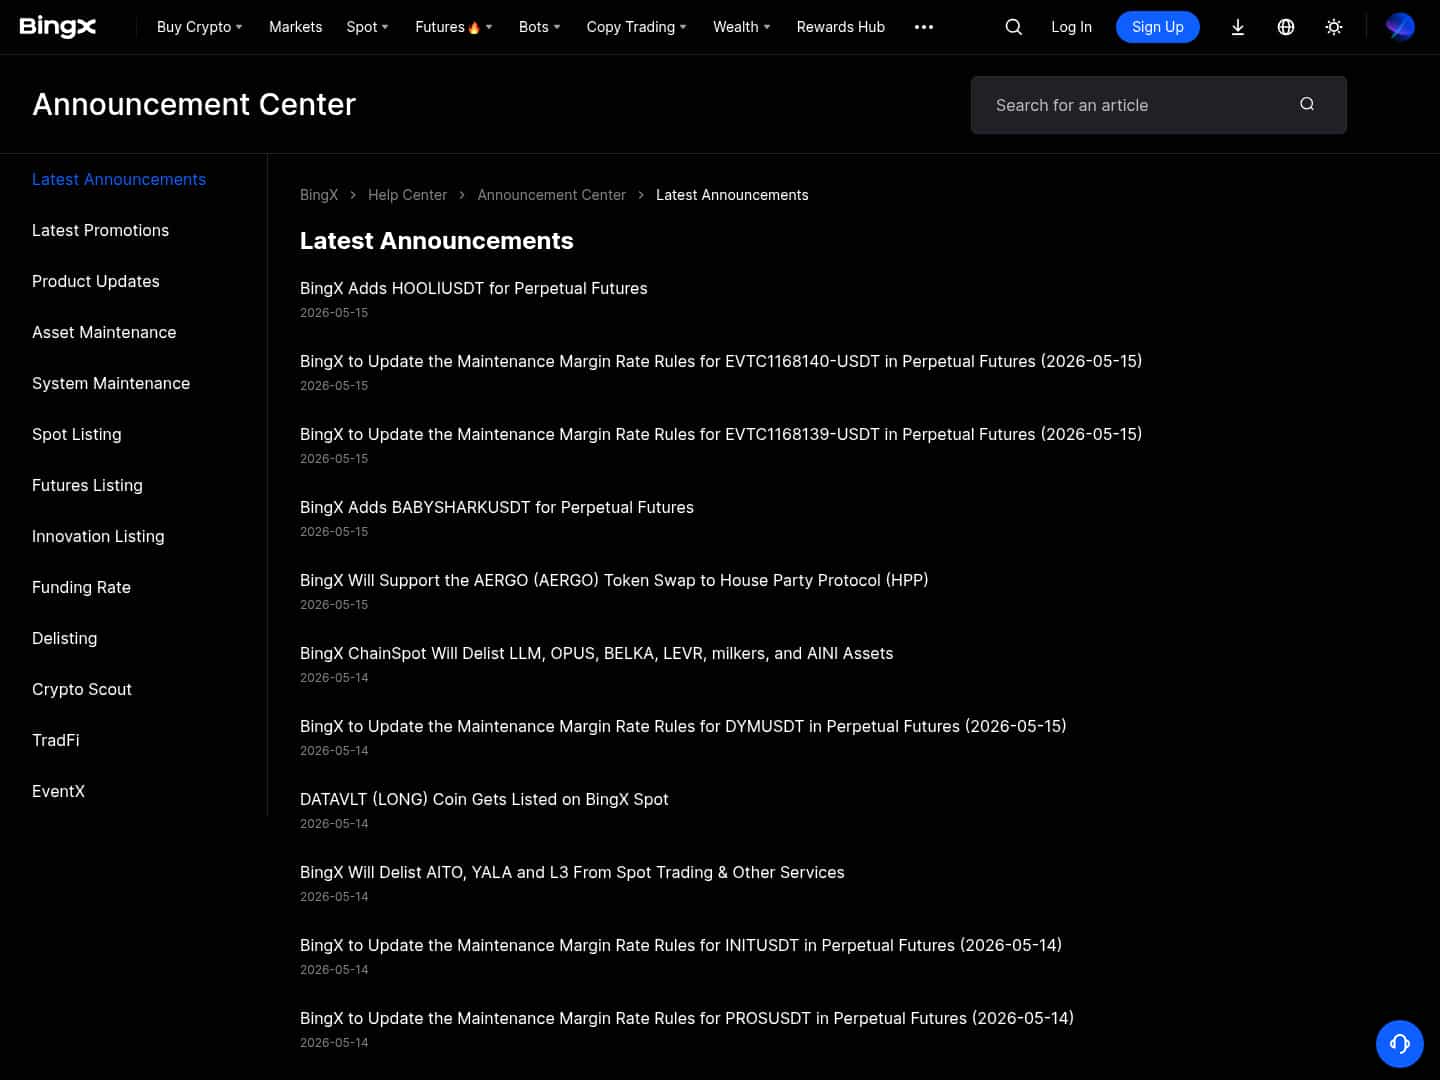Click the Sign Up button
The height and width of the screenshot is (1080, 1440).
pos(1158,27)
